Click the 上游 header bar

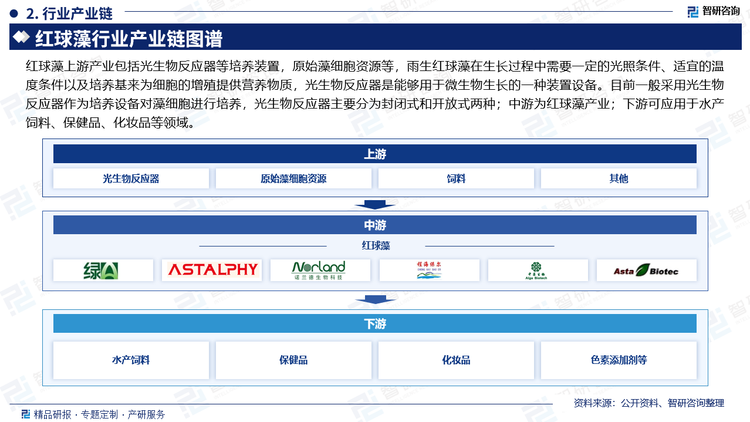375,154
